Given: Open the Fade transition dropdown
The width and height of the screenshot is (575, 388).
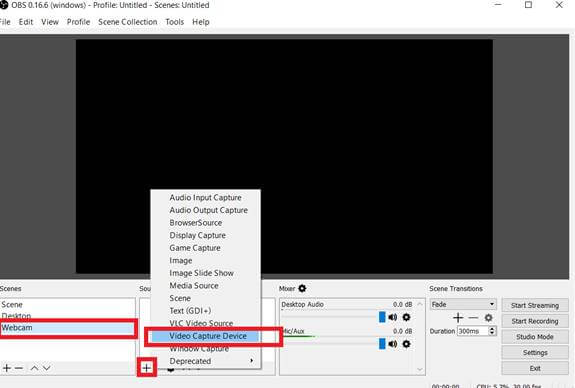Looking at the screenshot, I should click(x=463, y=304).
